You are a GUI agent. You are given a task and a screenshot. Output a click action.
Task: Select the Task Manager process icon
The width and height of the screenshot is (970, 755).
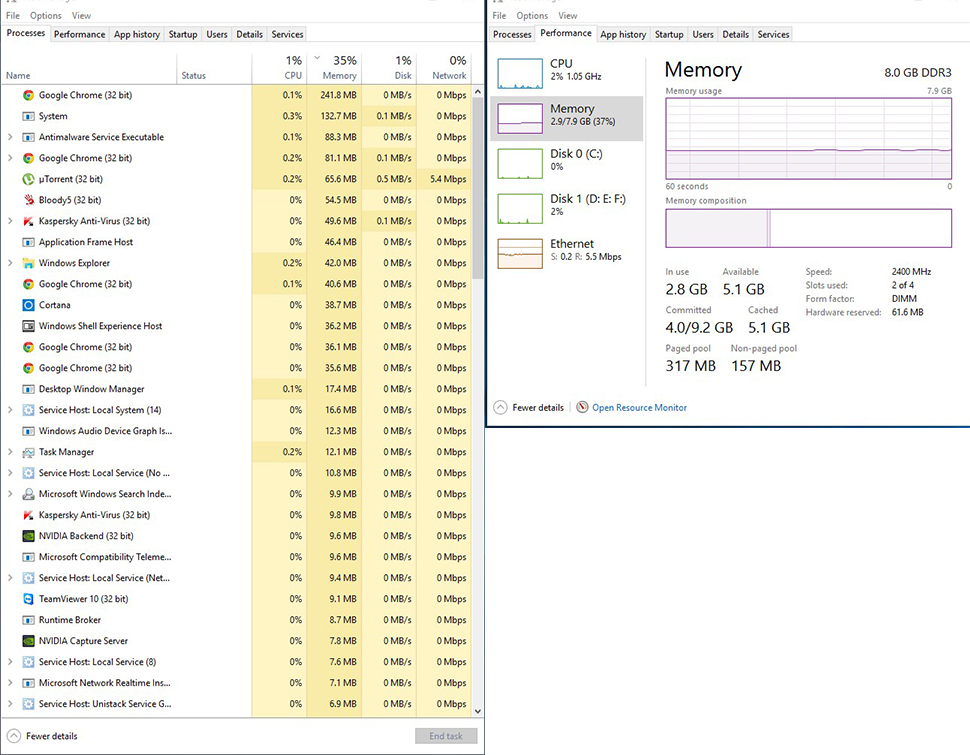(29, 452)
